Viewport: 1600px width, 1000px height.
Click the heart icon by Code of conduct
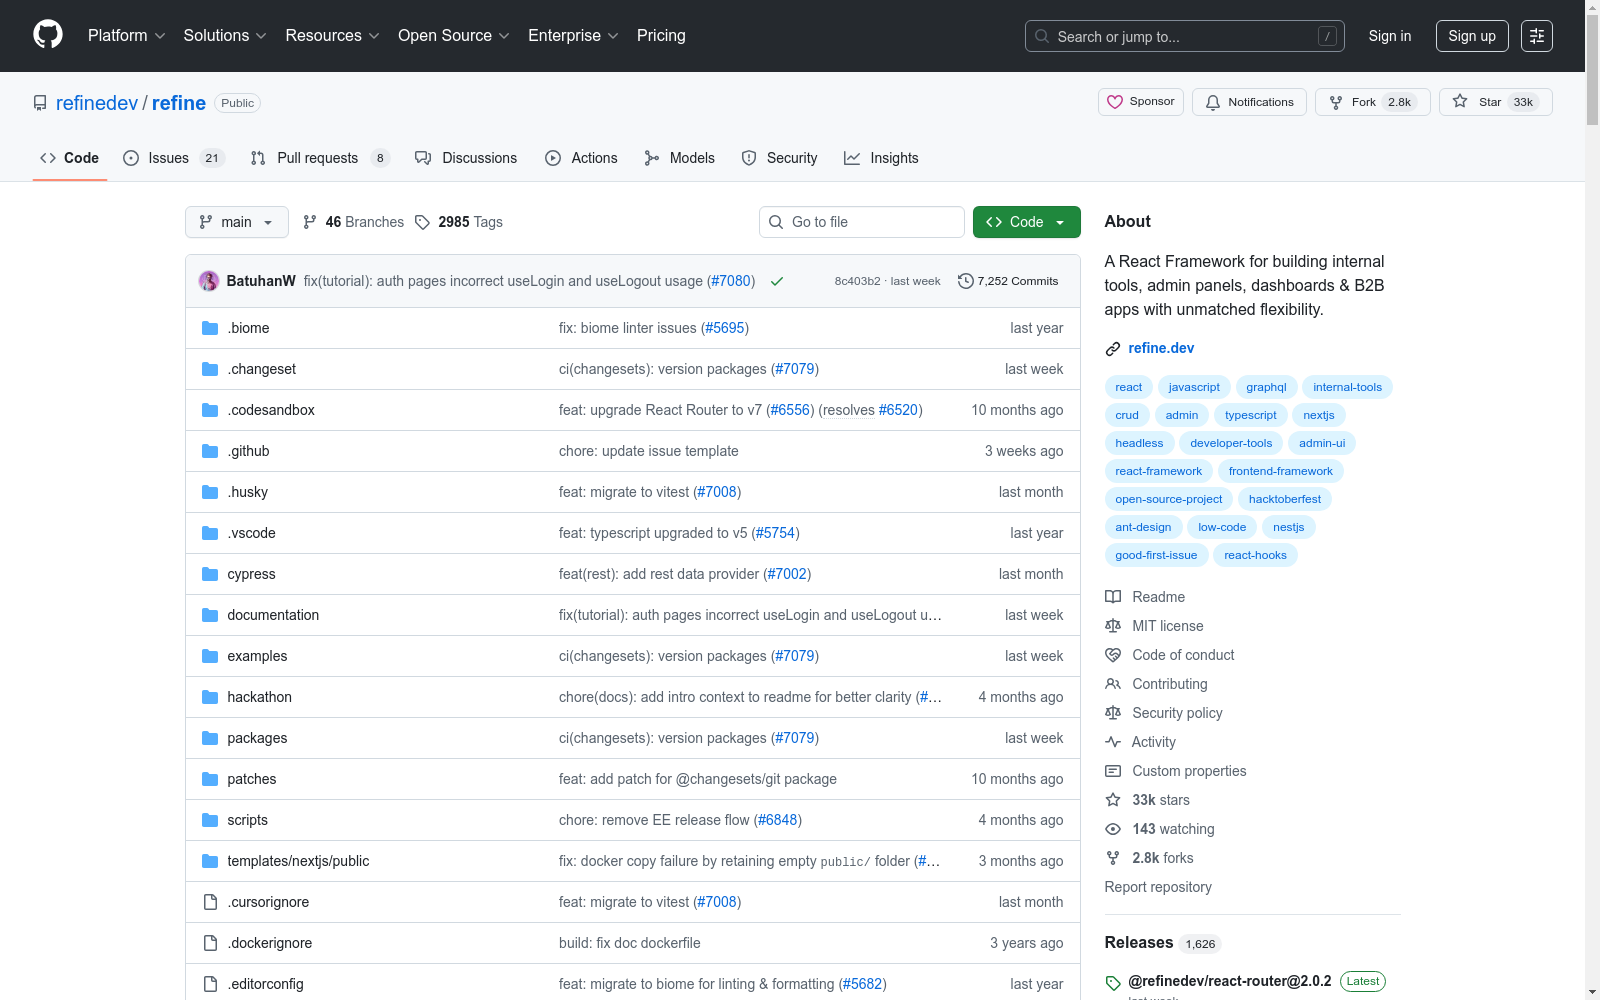click(x=1113, y=655)
